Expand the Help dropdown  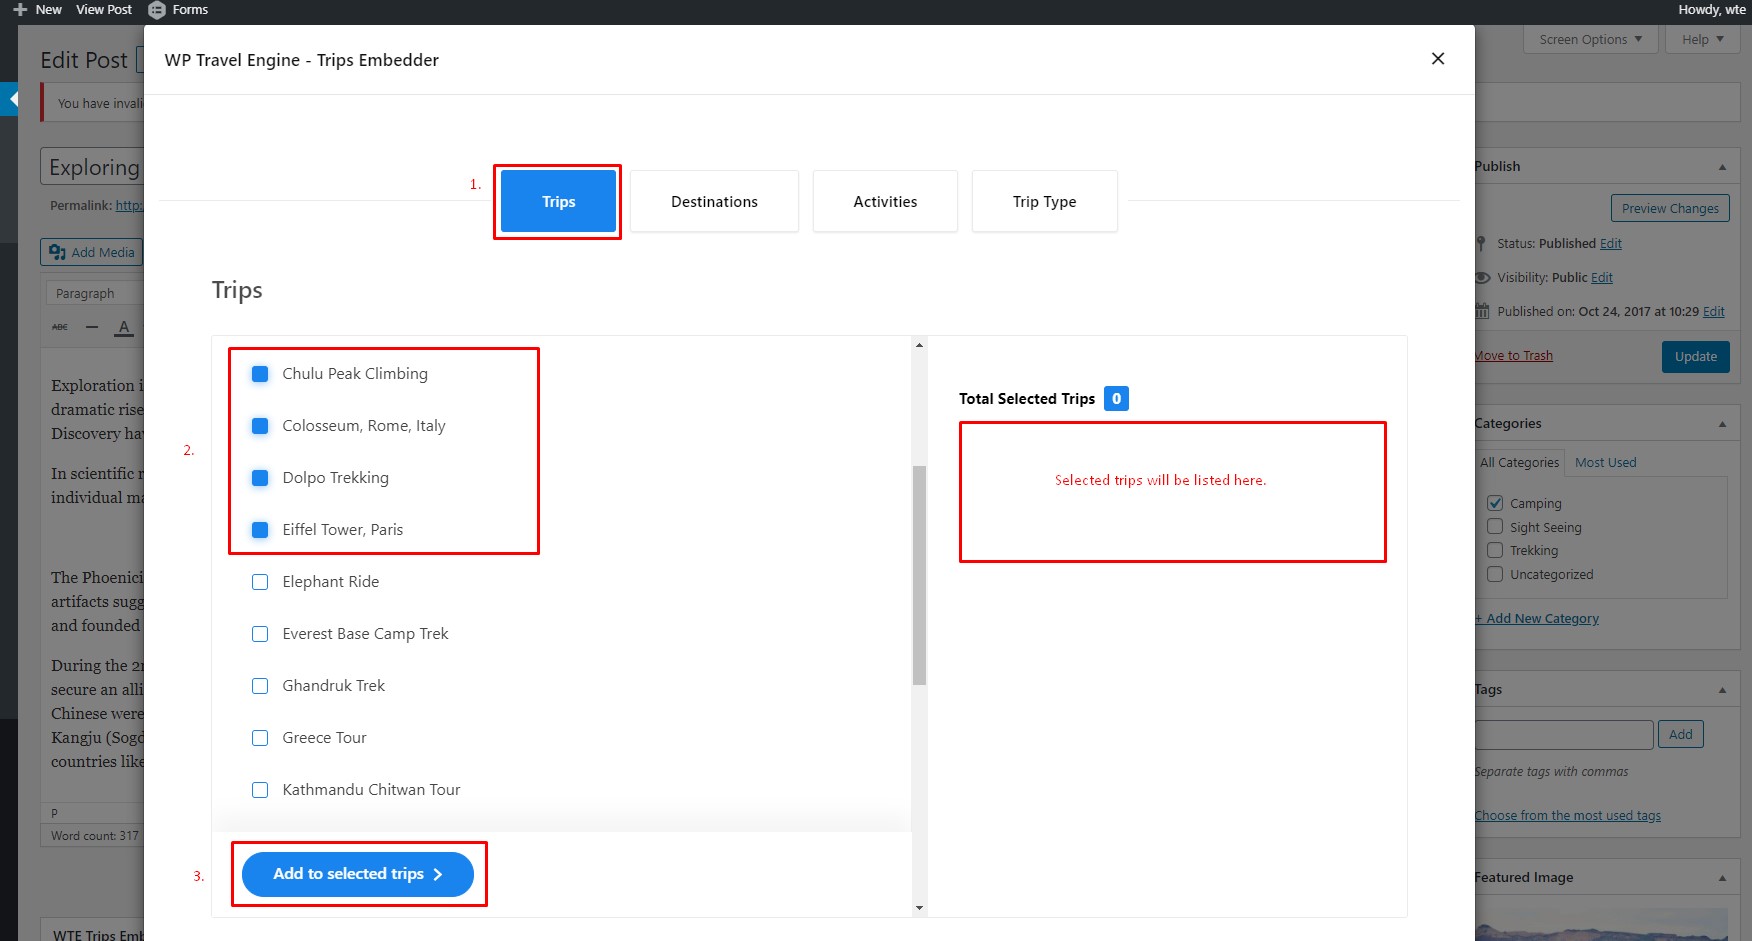(1703, 40)
